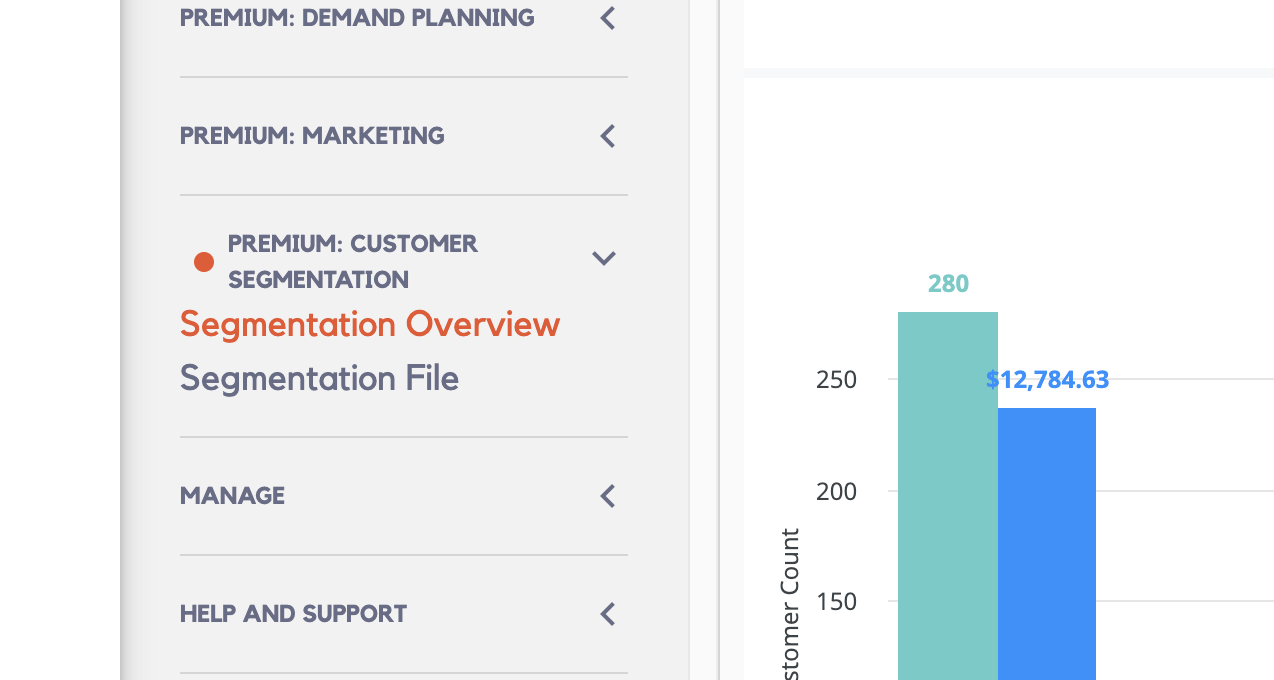The width and height of the screenshot is (1274, 680).
Task: Click the blue revenue bar
Action: 1047,545
